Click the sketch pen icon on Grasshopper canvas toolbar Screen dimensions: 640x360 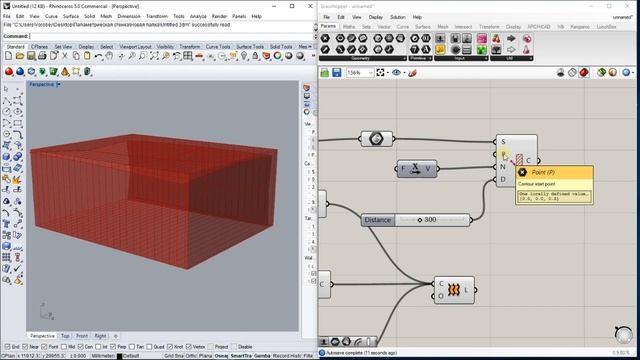point(412,73)
